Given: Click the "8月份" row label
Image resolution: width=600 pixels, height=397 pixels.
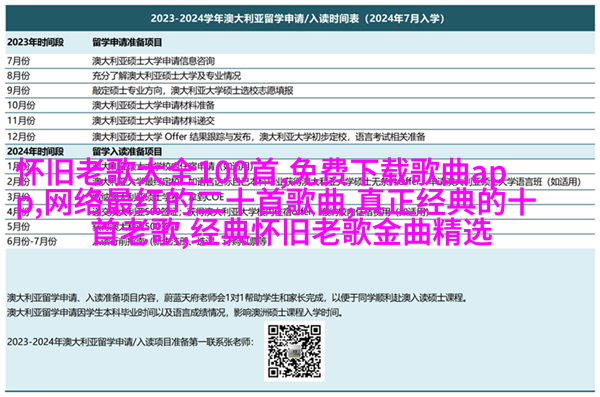Looking at the screenshot, I should [x=18, y=76].
